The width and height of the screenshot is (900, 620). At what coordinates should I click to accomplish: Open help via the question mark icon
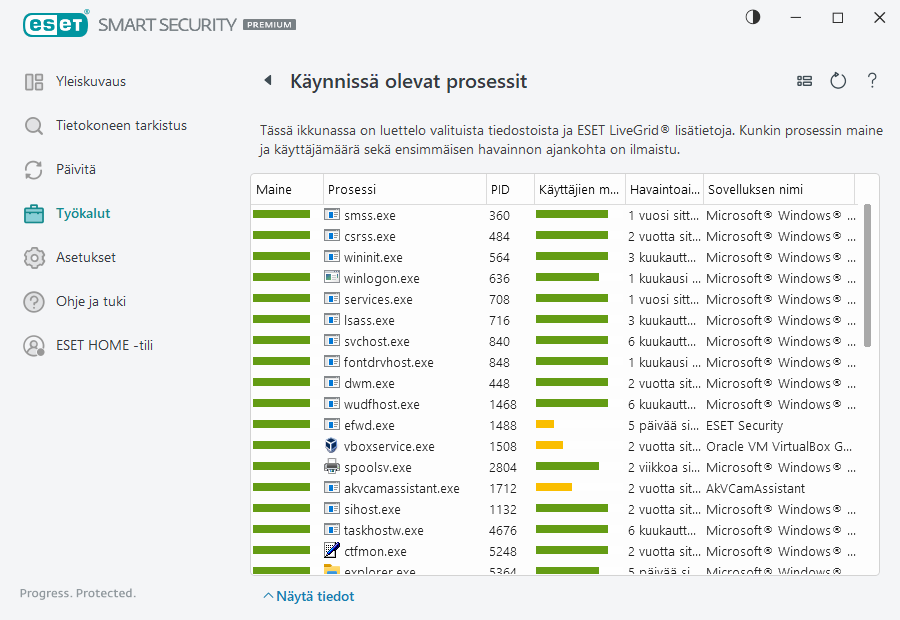(x=872, y=81)
